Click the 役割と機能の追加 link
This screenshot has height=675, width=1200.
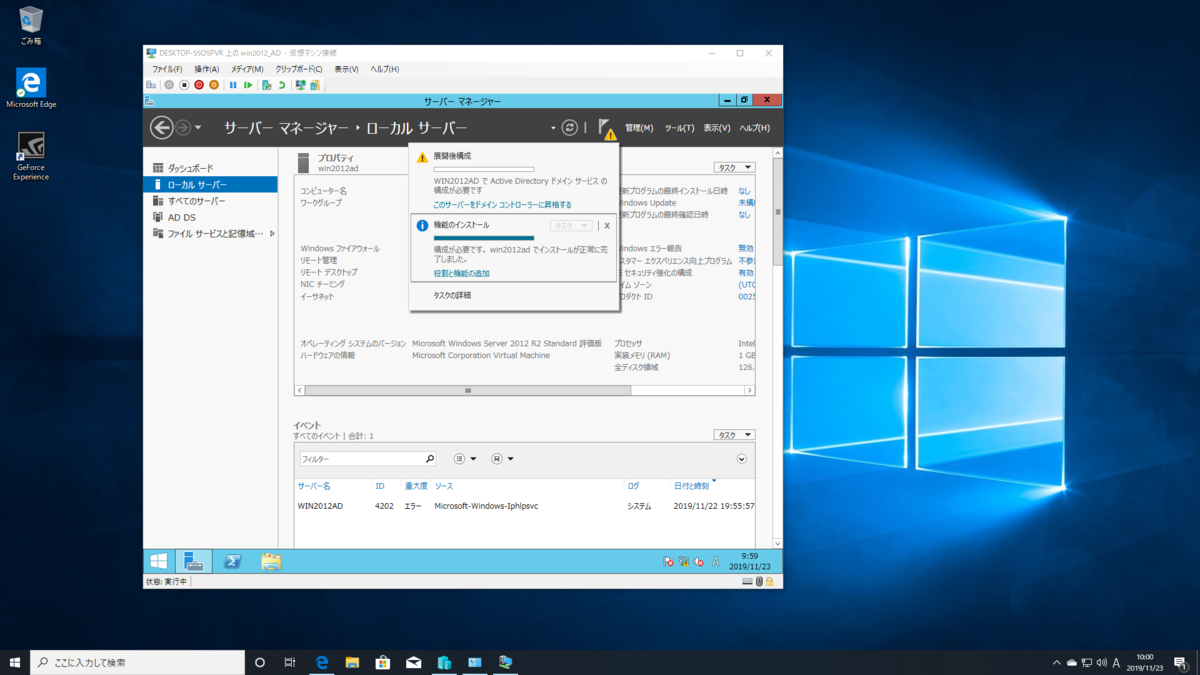[461, 274]
